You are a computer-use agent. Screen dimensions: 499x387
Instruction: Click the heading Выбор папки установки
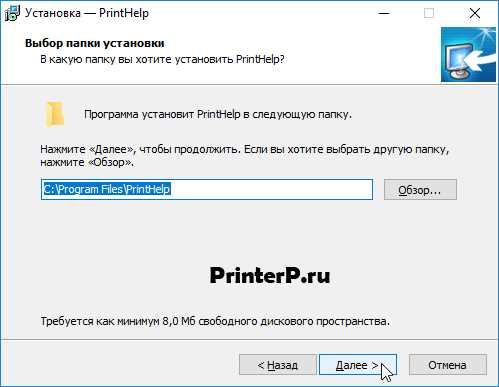coord(95,43)
